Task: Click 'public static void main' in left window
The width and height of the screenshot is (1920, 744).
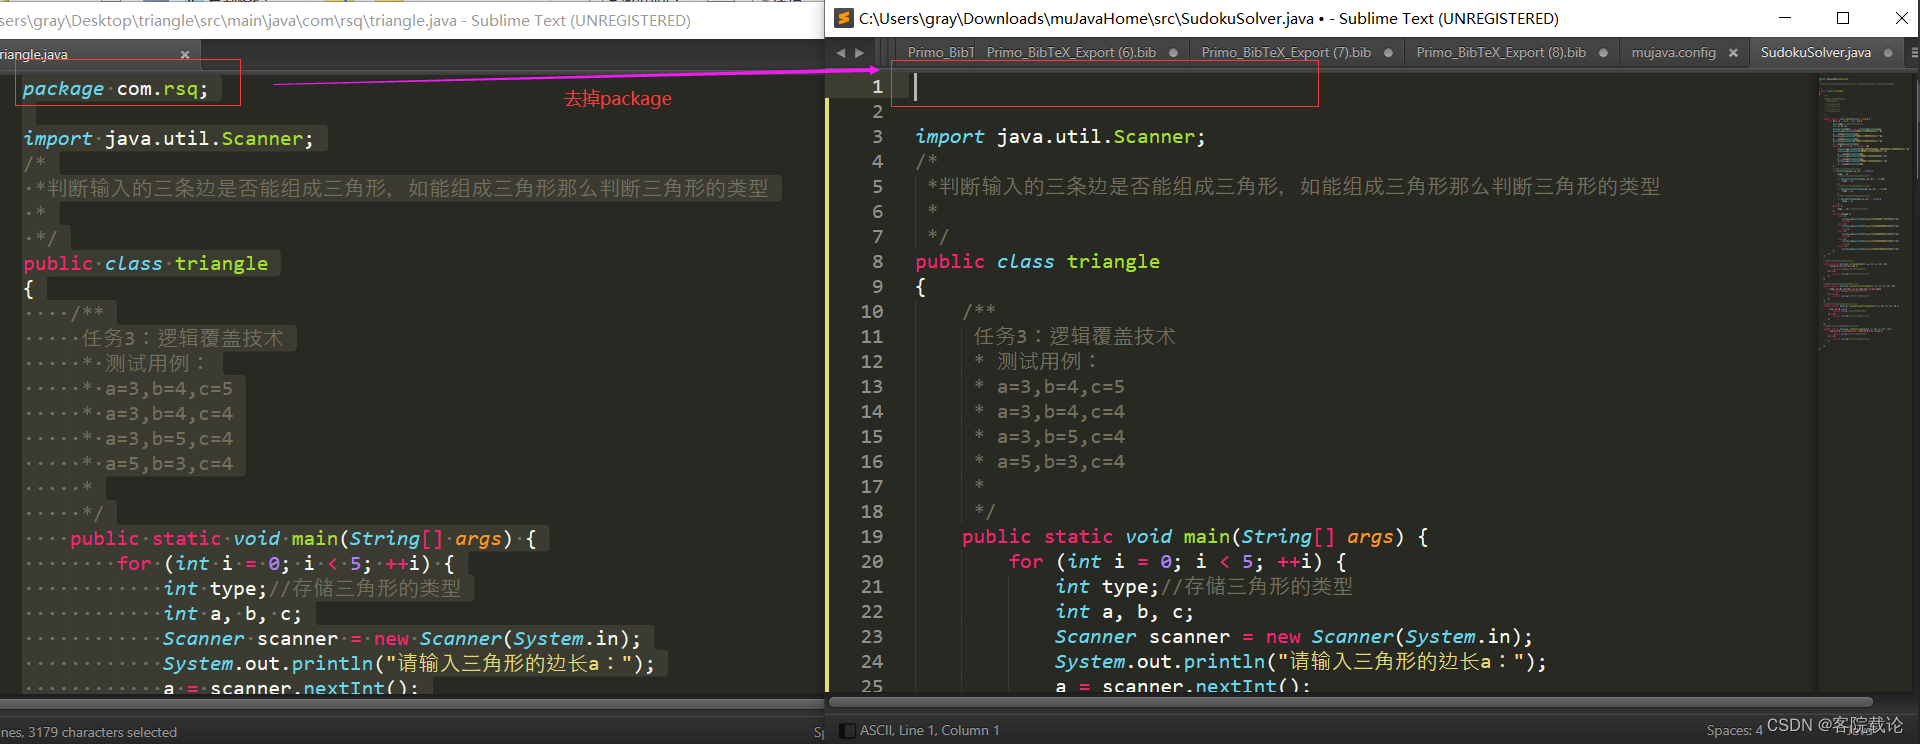Action: 205,539
